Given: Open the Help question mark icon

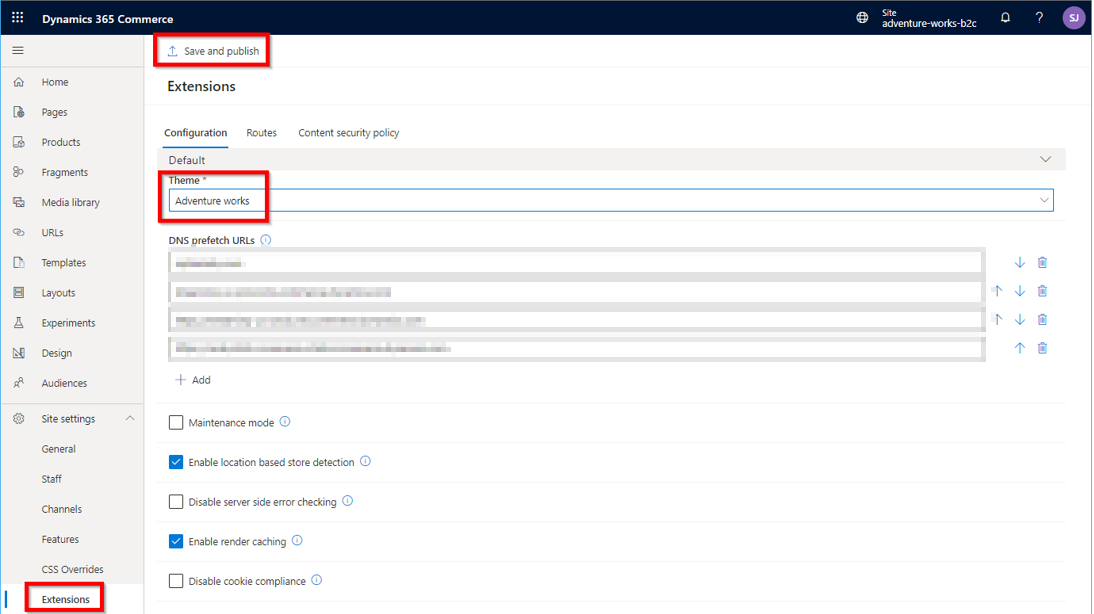Looking at the screenshot, I should pos(1038,17).
